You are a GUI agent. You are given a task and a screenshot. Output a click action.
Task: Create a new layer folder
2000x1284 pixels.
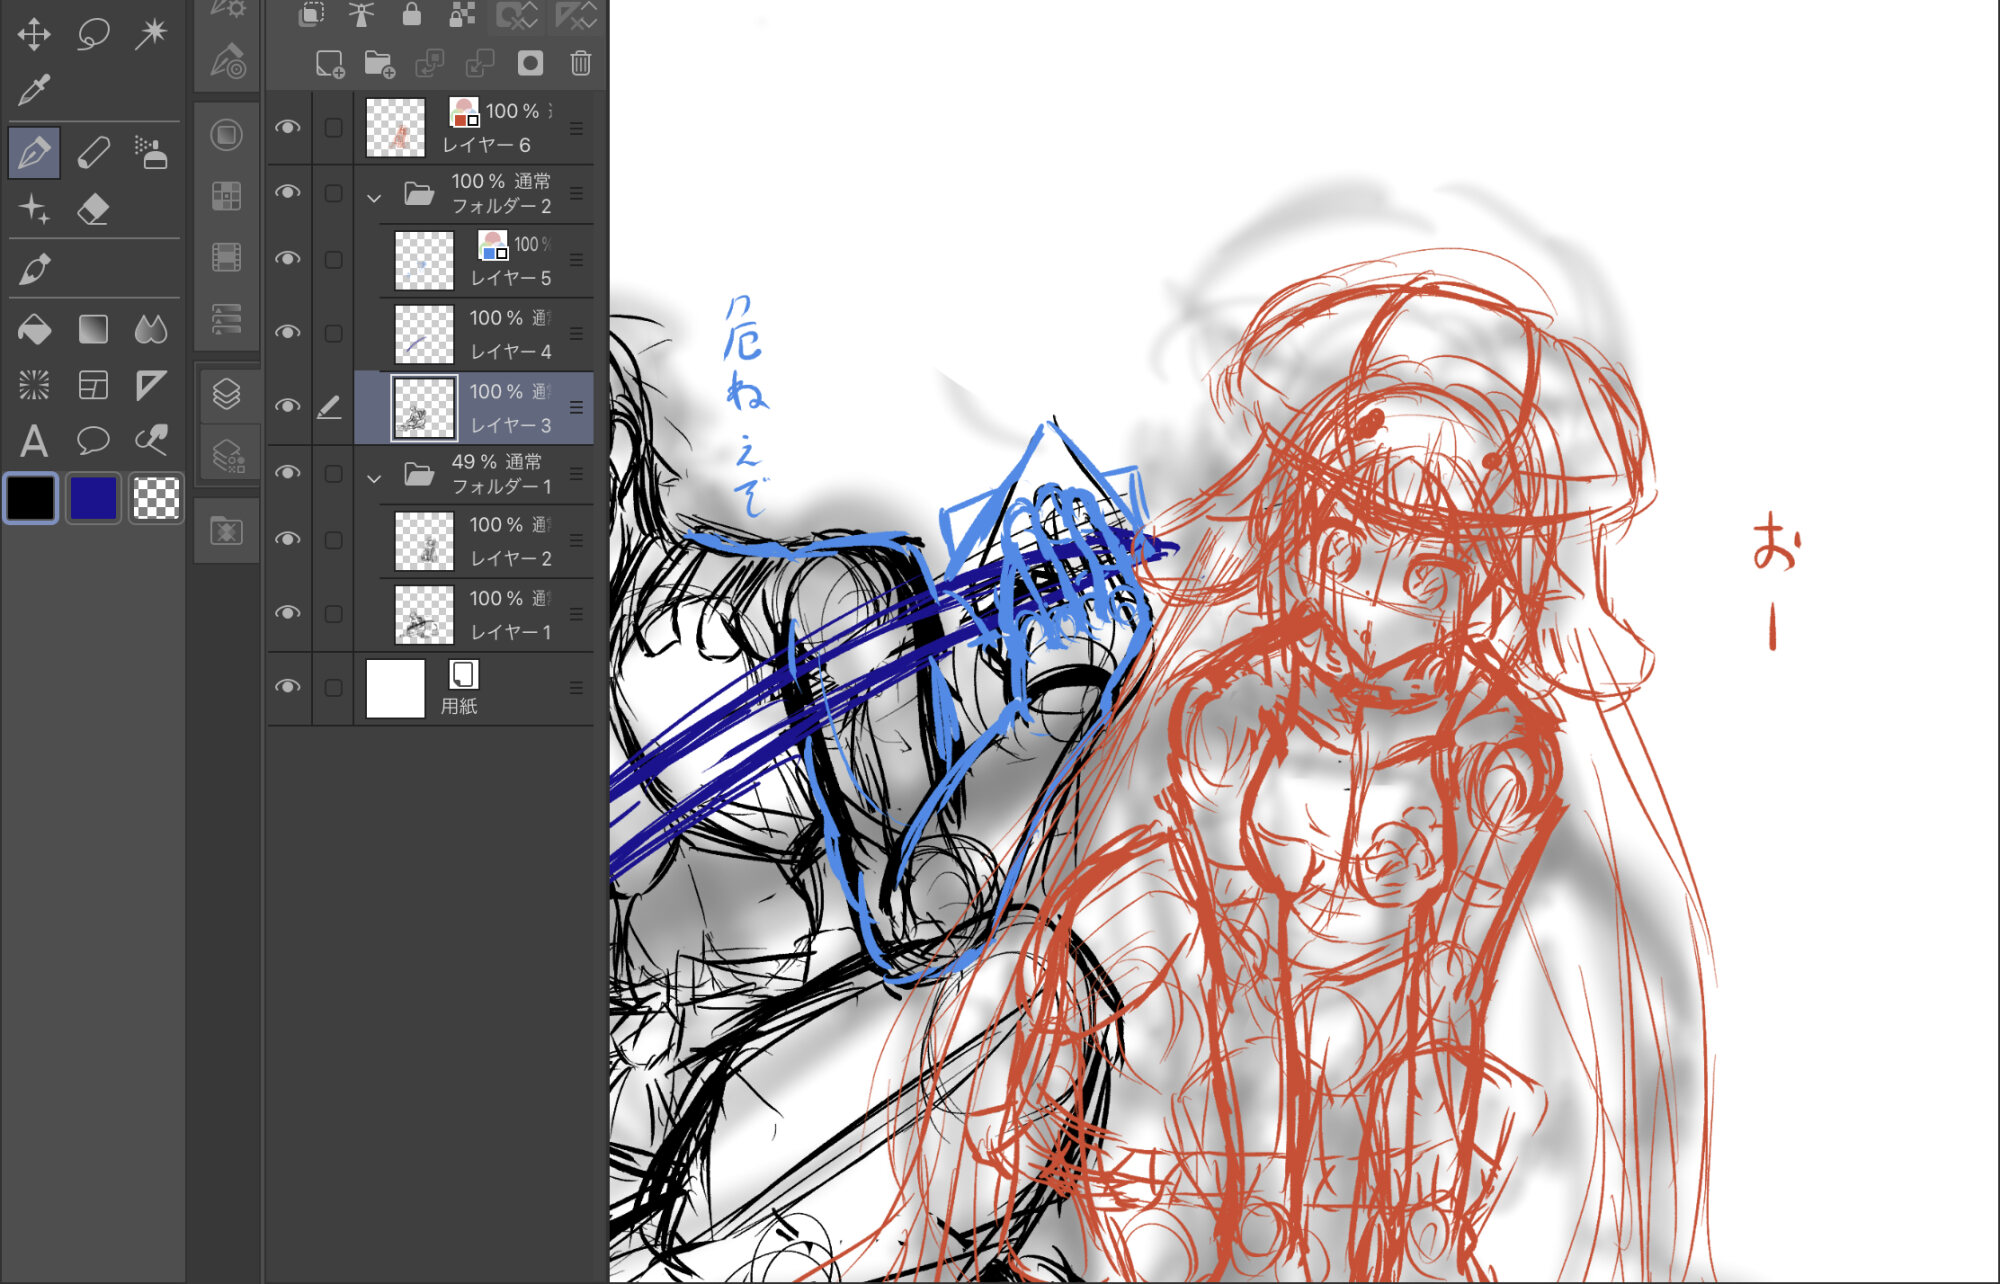coord(379,64)
